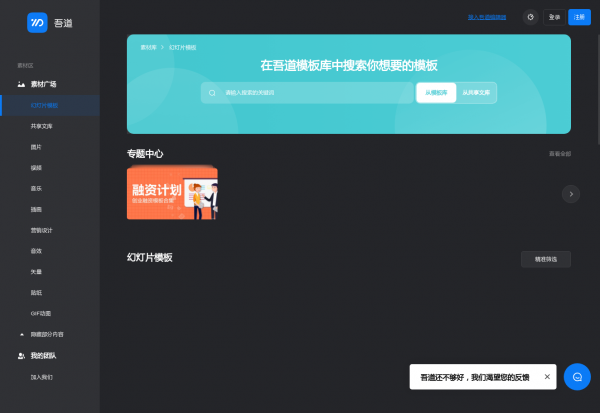Select 营销设计 in the sidebar
This screenshot has width=600, height=413.
pyautogui.click(x=42, y=230)
